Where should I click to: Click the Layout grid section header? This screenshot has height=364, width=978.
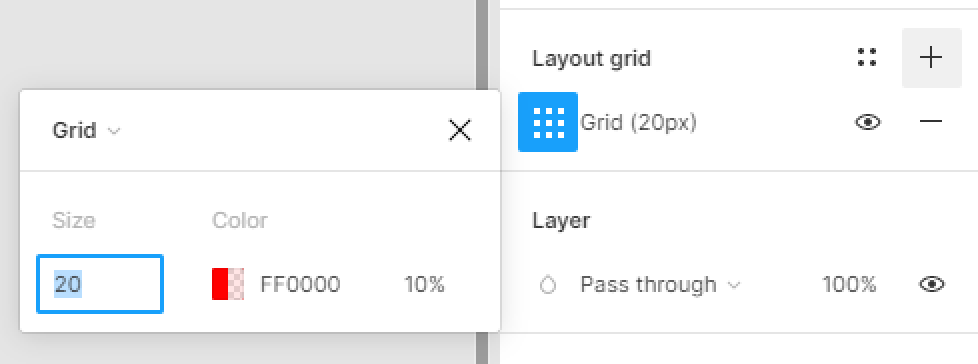[591, 59]
